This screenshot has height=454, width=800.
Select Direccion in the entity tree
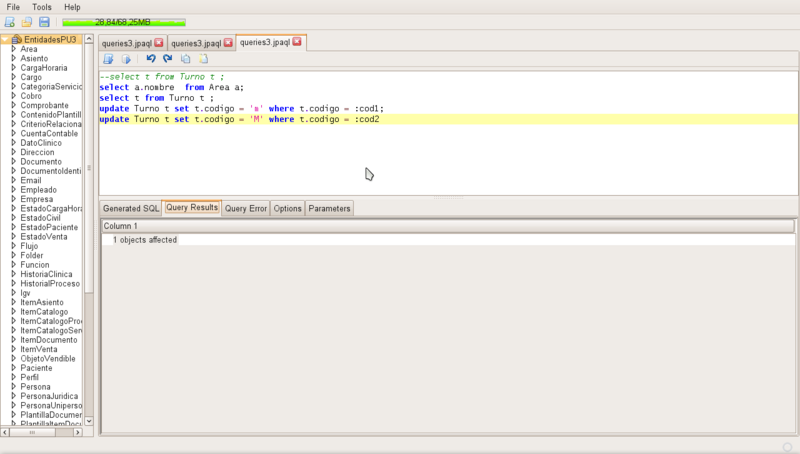click(37, 152)
